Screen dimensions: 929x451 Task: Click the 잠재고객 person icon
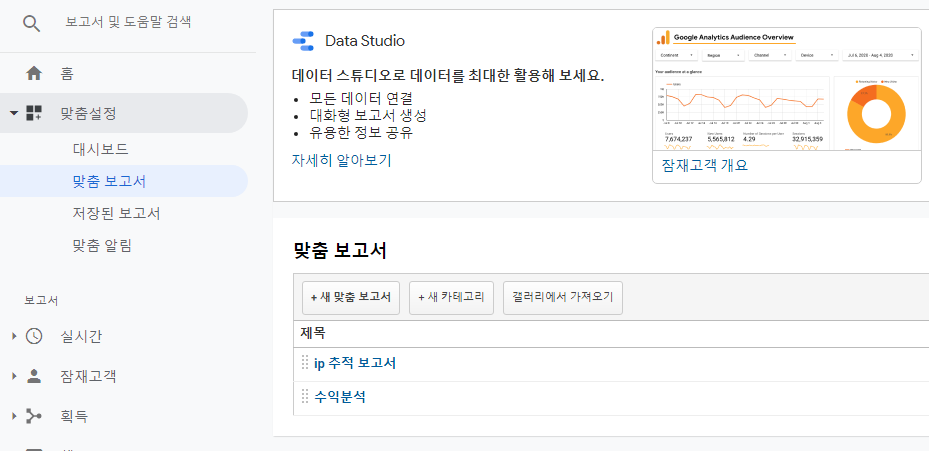(x=34, y=376)
